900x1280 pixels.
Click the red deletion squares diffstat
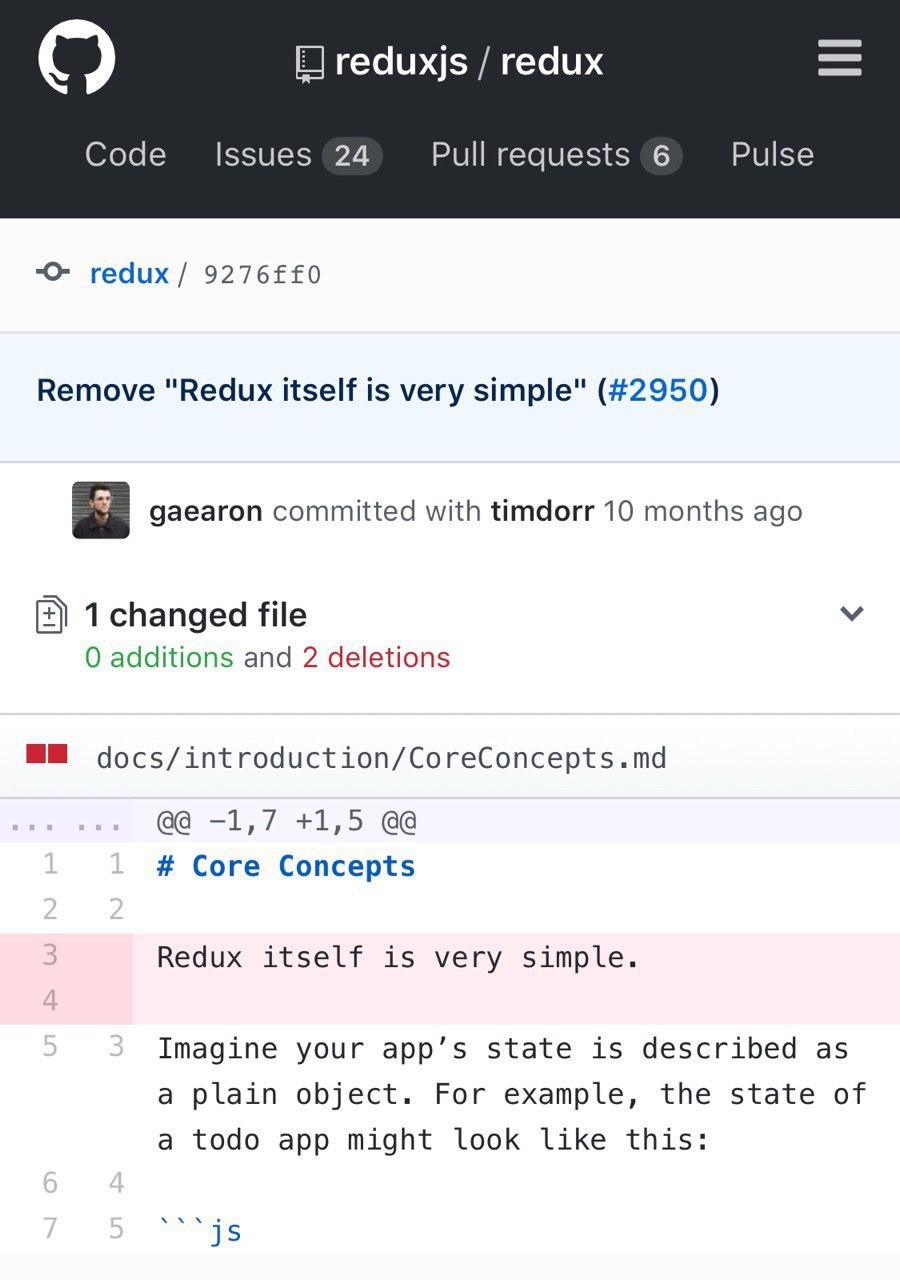tap(47, 755)
